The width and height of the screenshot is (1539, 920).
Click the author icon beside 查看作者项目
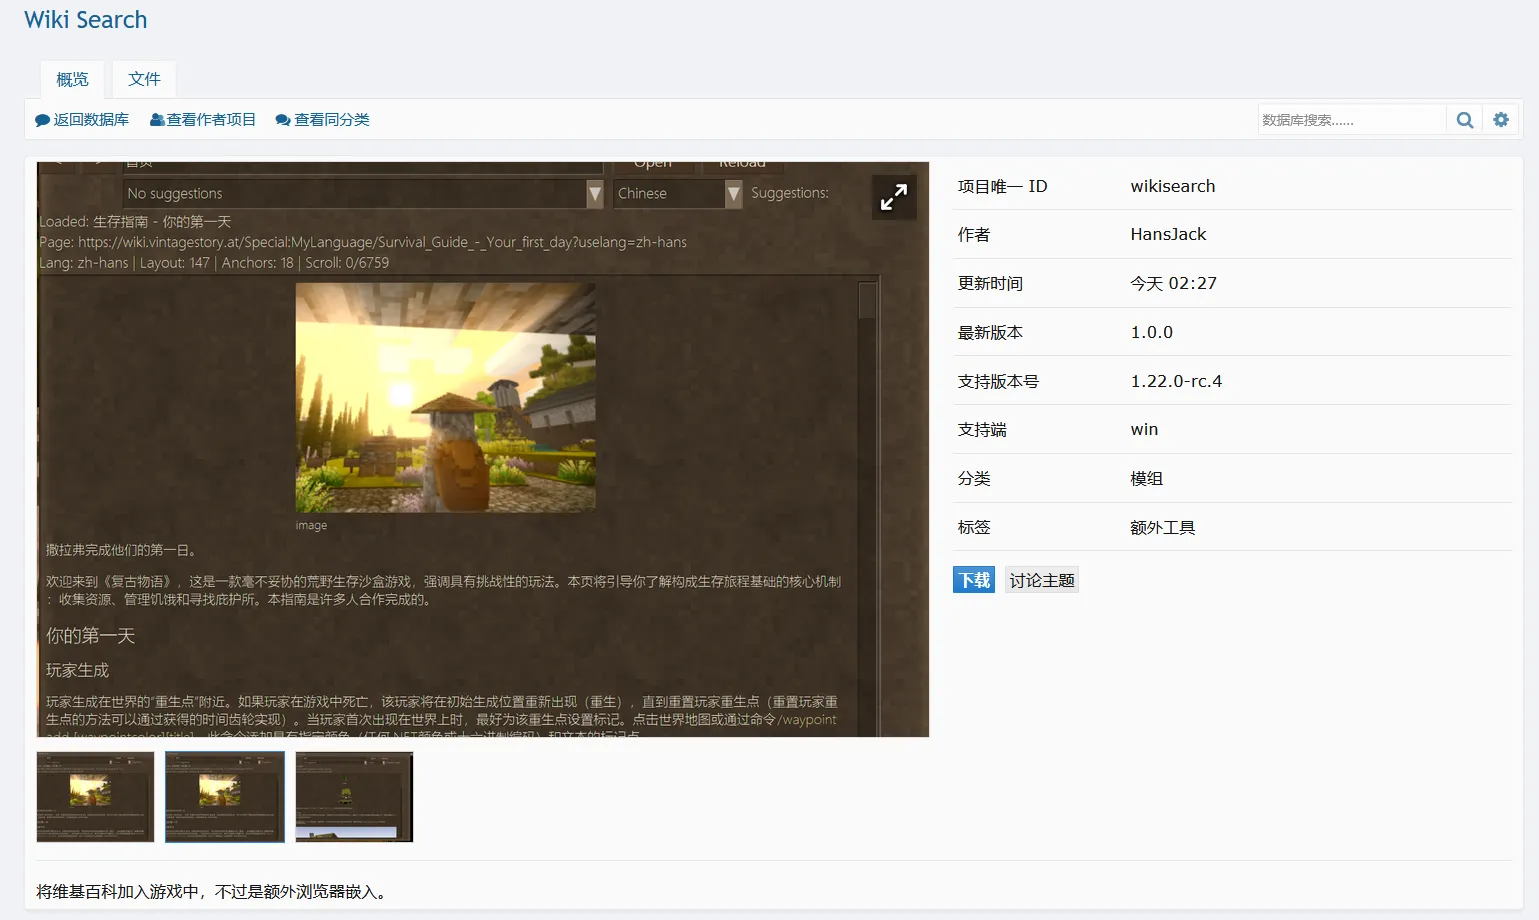coord(157,119)
